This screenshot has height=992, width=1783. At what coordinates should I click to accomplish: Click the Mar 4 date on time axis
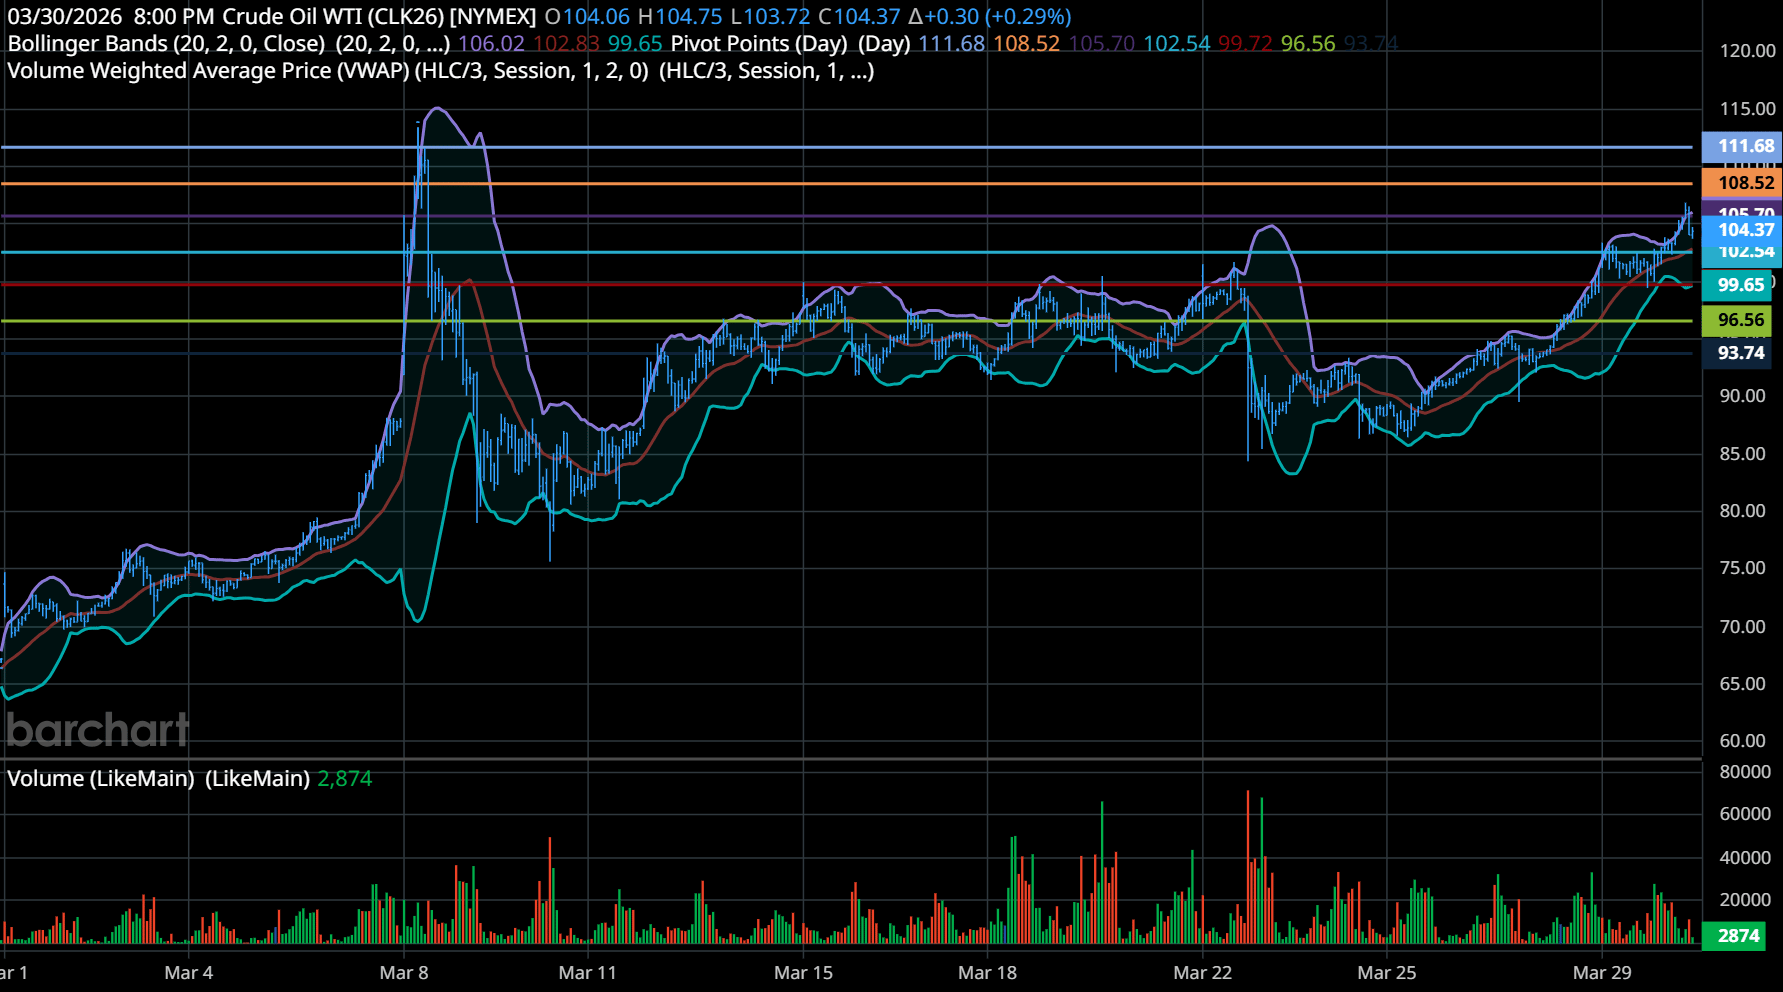189,973
